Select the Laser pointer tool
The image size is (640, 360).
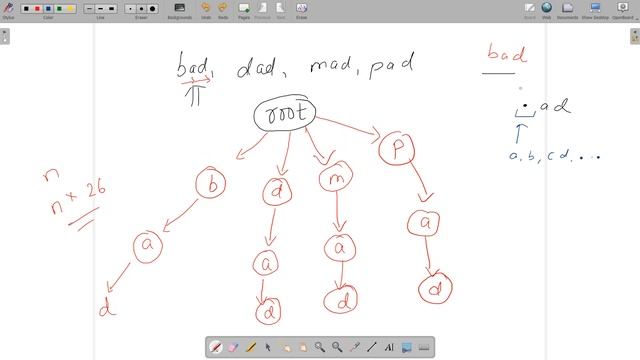[x=355, y=347]
